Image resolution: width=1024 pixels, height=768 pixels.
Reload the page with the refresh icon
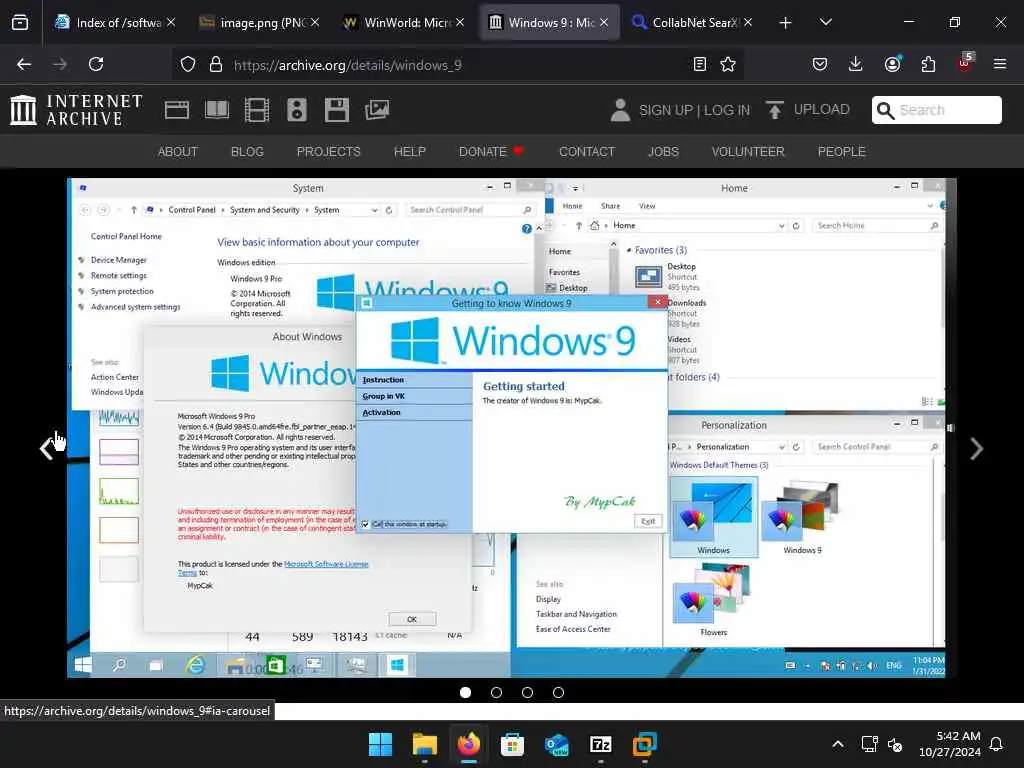pyautogui.click(x=96, y=64)
